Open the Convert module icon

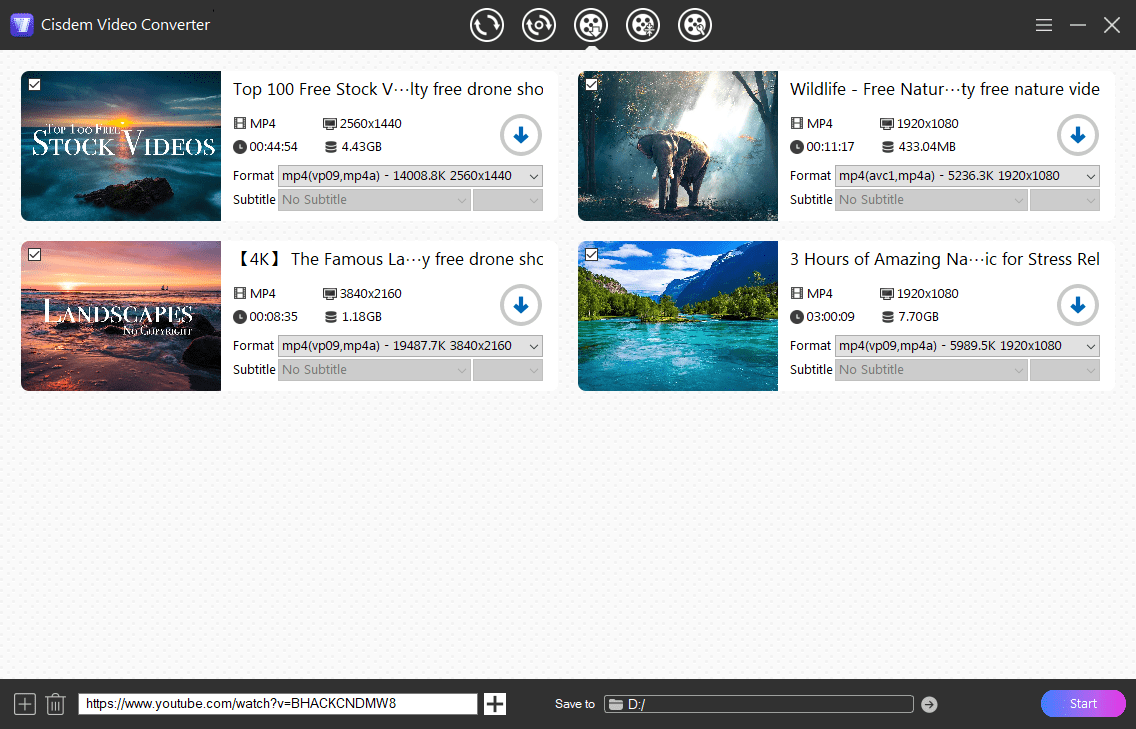[x=486, y=25]
